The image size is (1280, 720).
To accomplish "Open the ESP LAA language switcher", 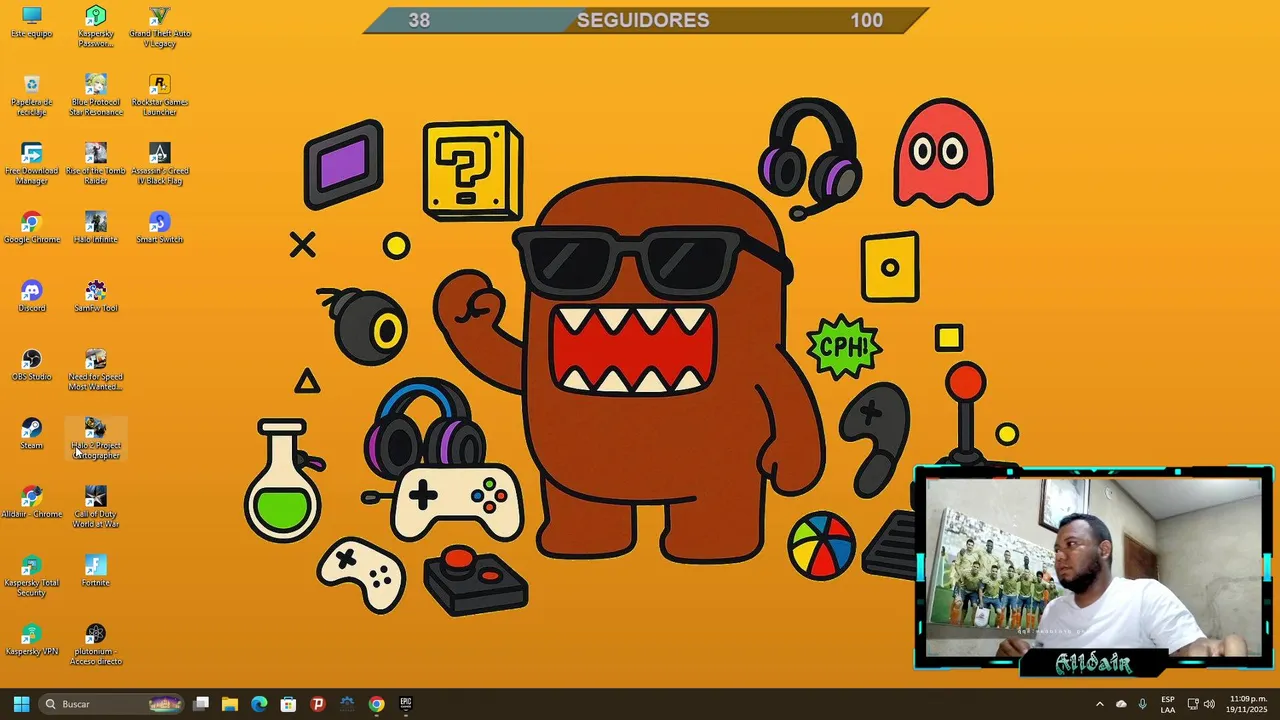I will tap(1168, 704).
